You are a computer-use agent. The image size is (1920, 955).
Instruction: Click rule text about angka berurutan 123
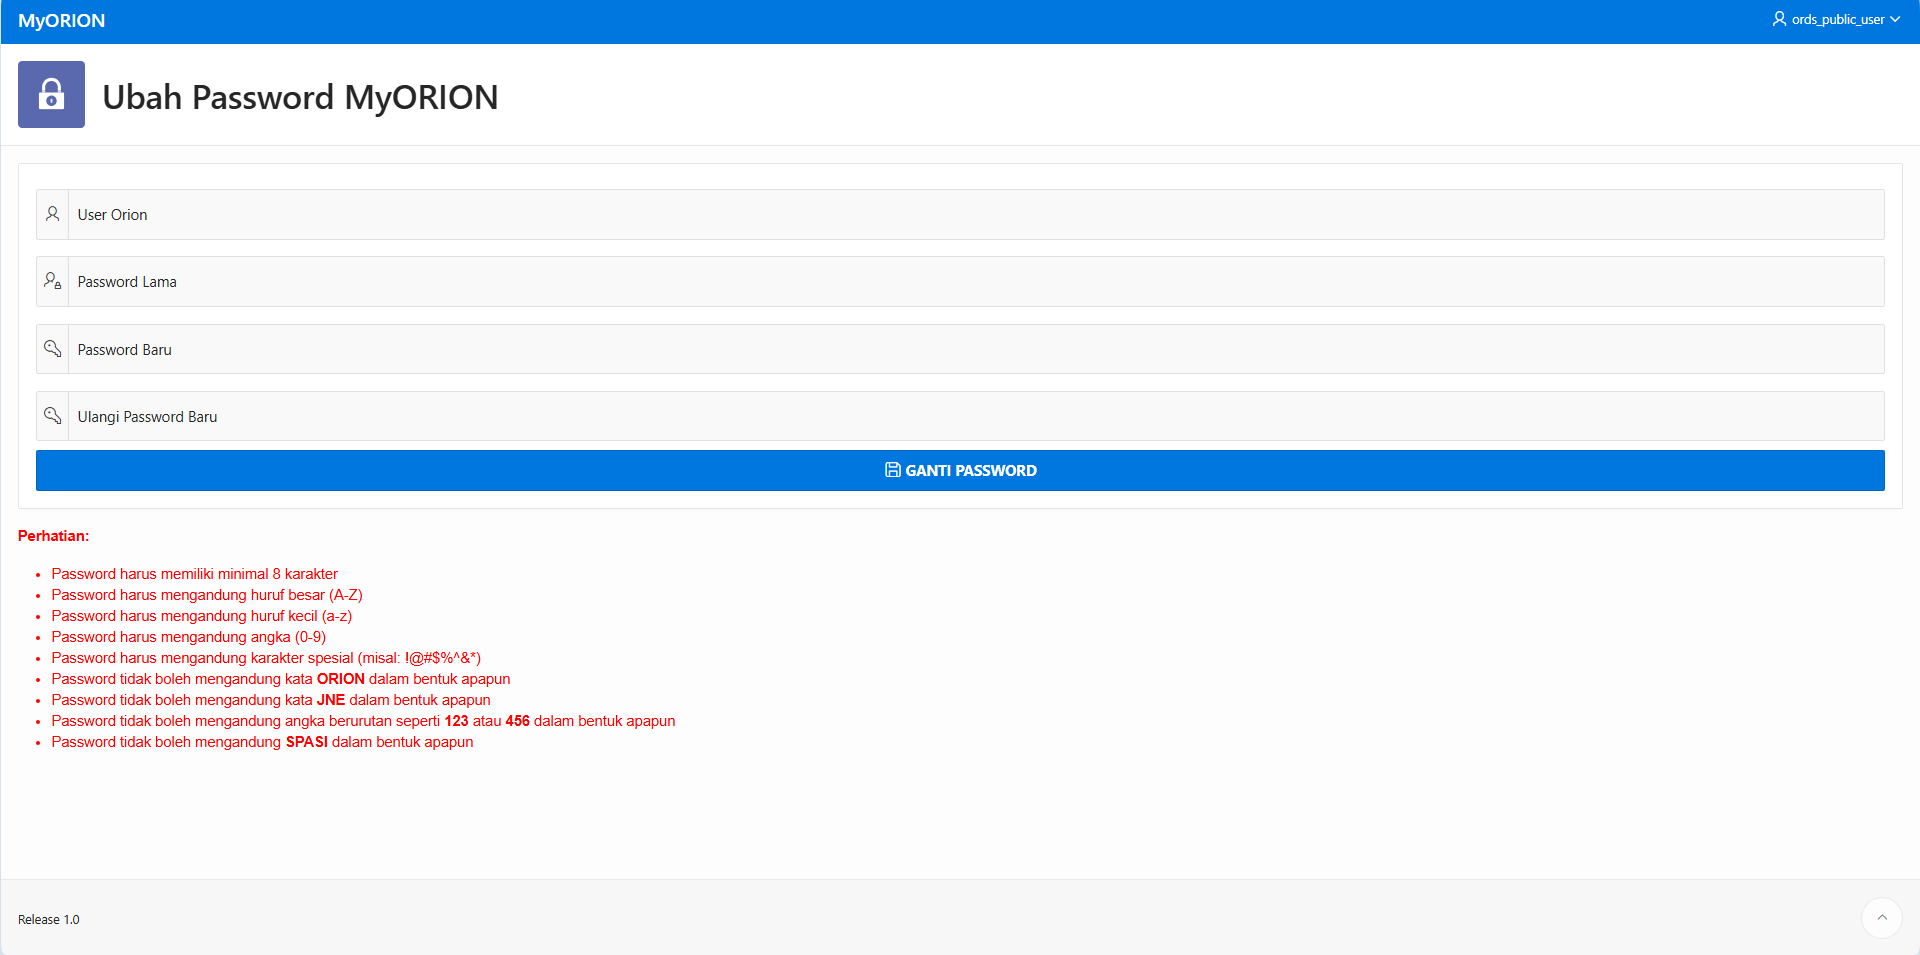tap(364, 721)
